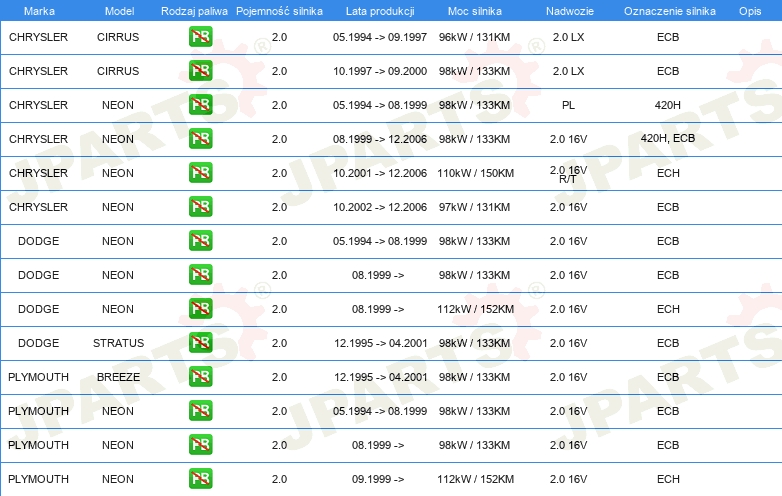Click production years 05.1994 -> 09.1997

[380, 37]
